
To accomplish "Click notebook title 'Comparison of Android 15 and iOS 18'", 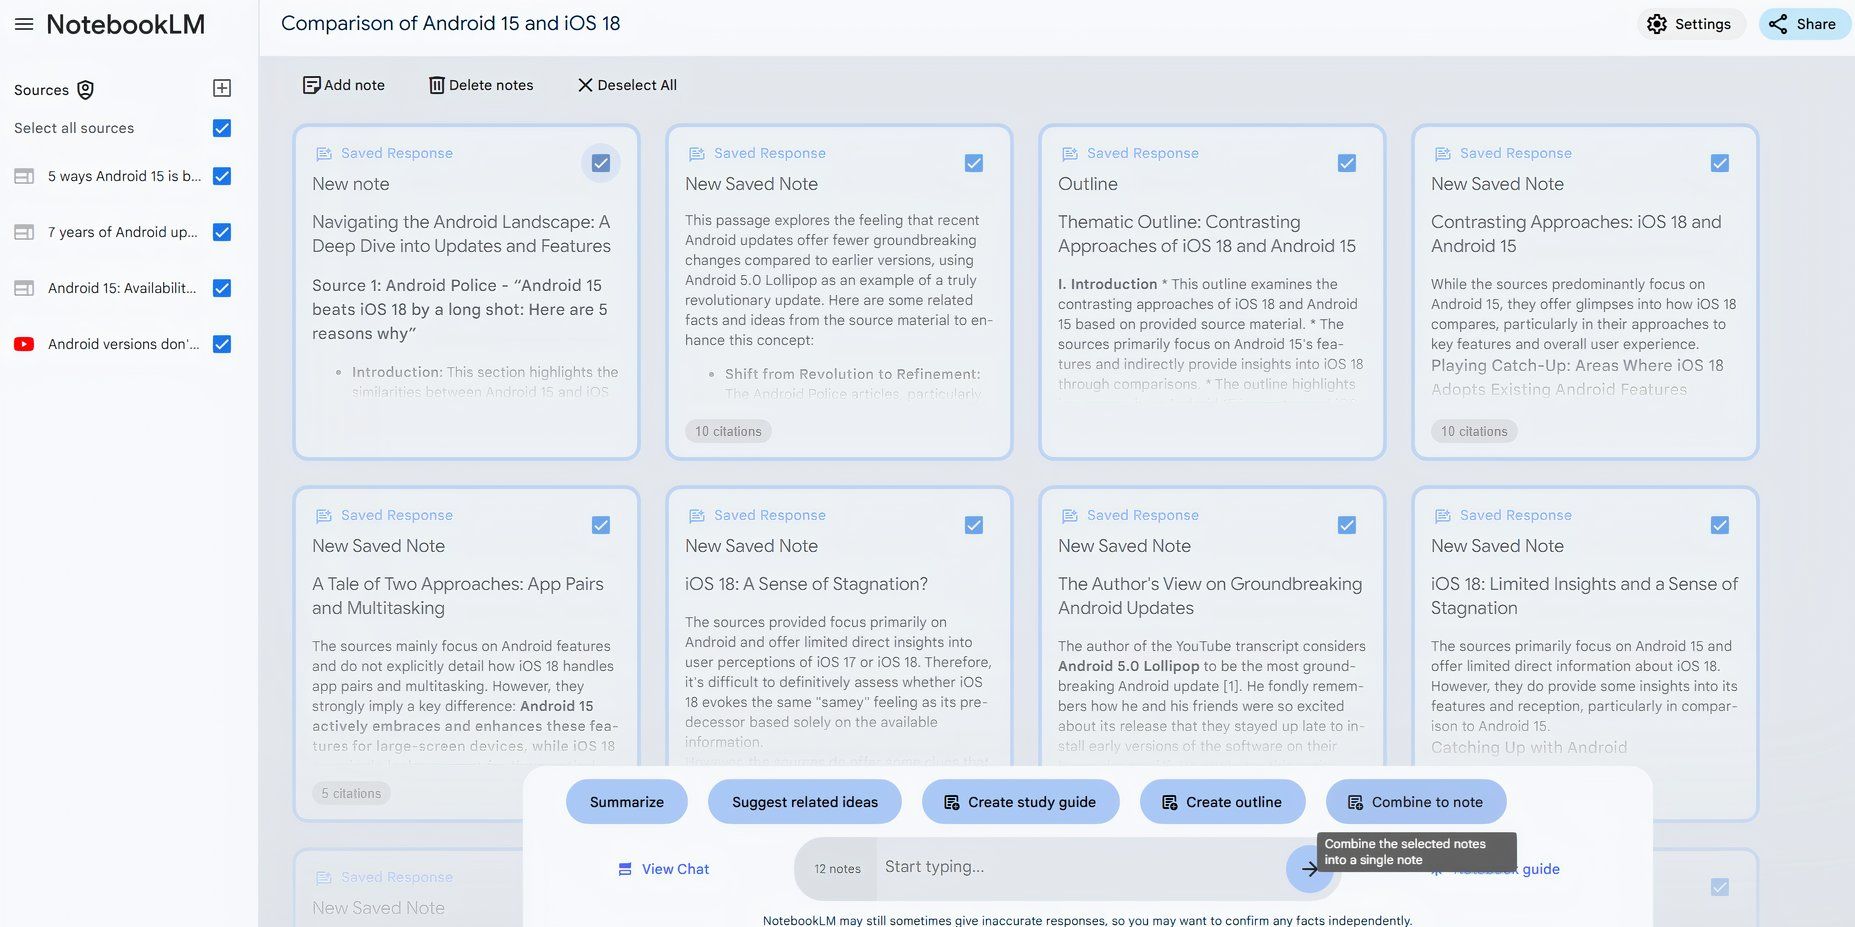I will pos(451,23).
